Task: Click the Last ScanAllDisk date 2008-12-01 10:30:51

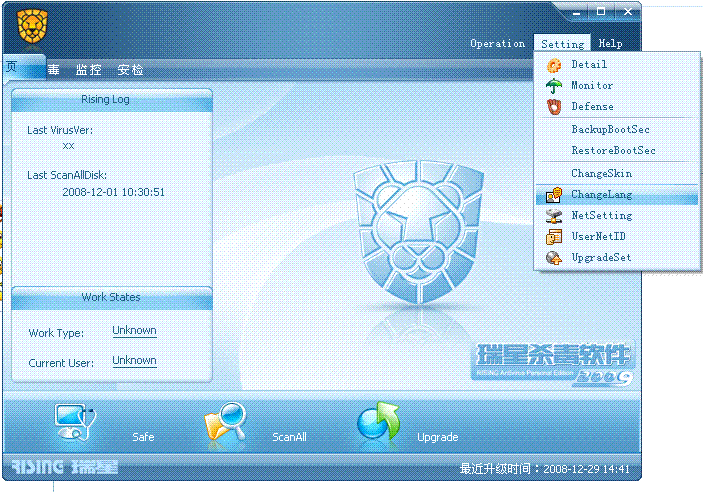Action: click(x=113, y=192)
